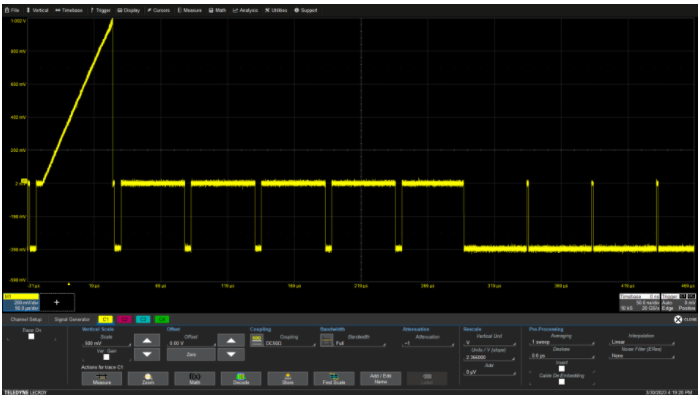Screen dimensions: 700x400
Task: Click the trigger position marker on time axis
Action: 69,283
